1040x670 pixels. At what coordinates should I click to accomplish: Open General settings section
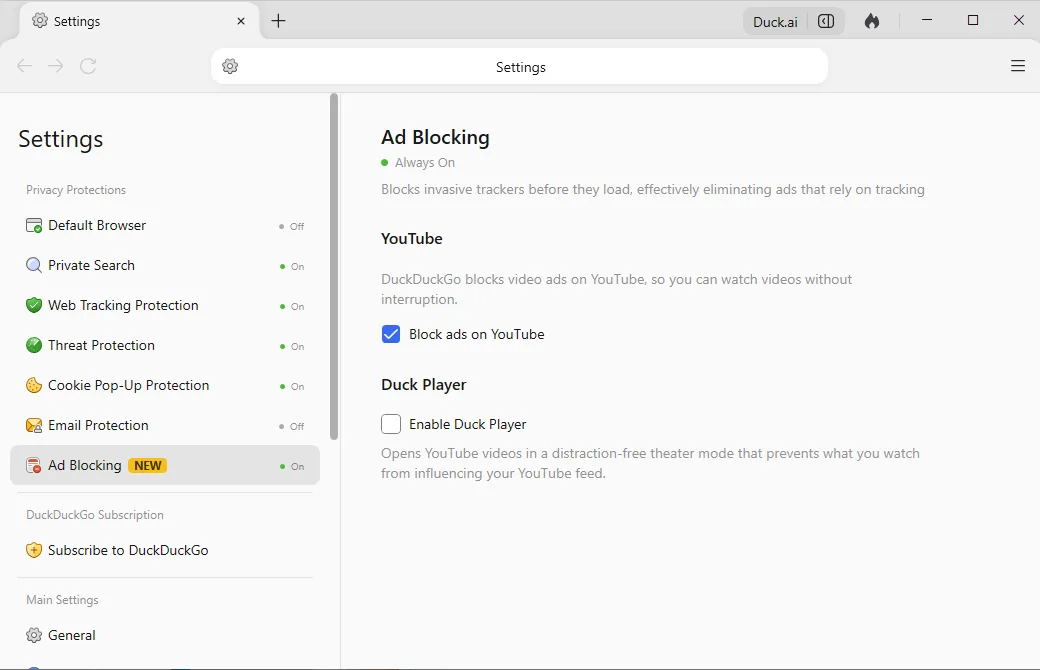(x=164, y=635)
